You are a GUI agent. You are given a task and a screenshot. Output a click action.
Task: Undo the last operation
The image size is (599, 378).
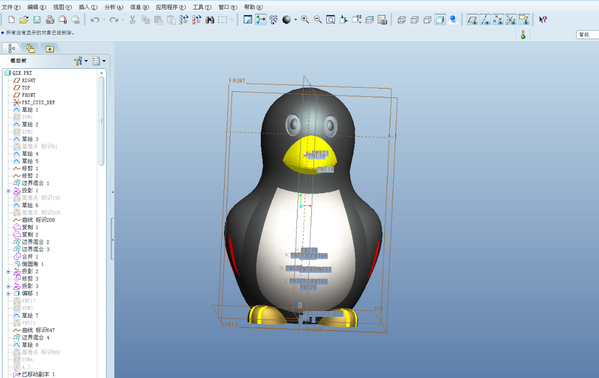click(95, 19)
